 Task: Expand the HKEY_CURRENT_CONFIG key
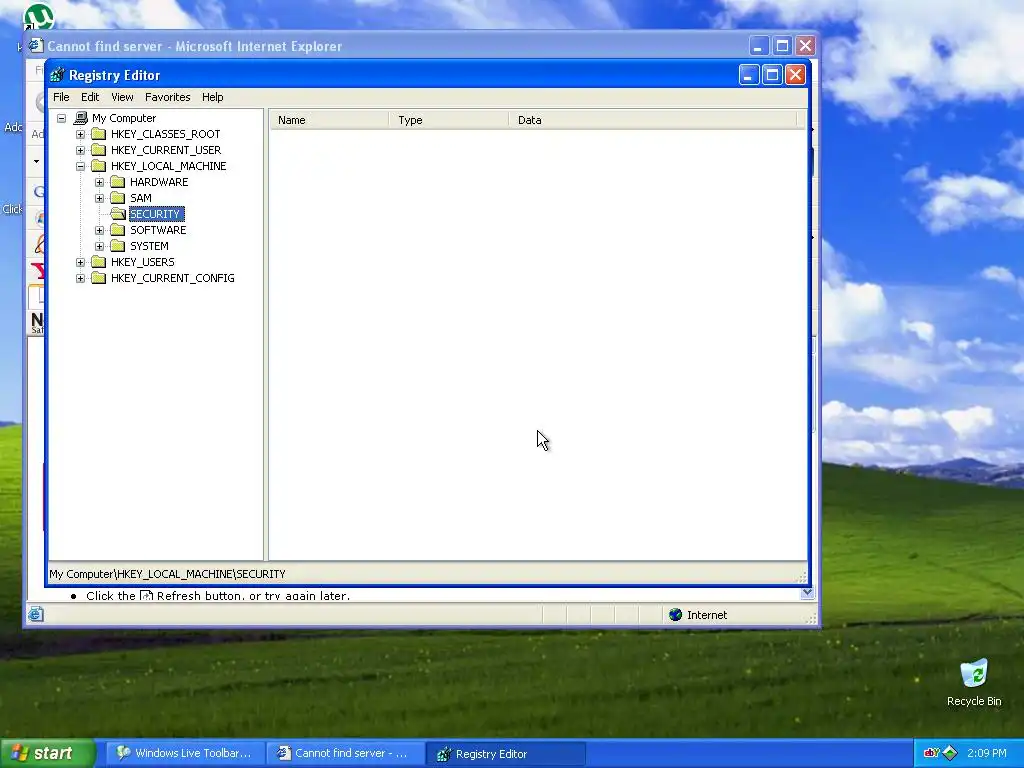tap(80, 278)
